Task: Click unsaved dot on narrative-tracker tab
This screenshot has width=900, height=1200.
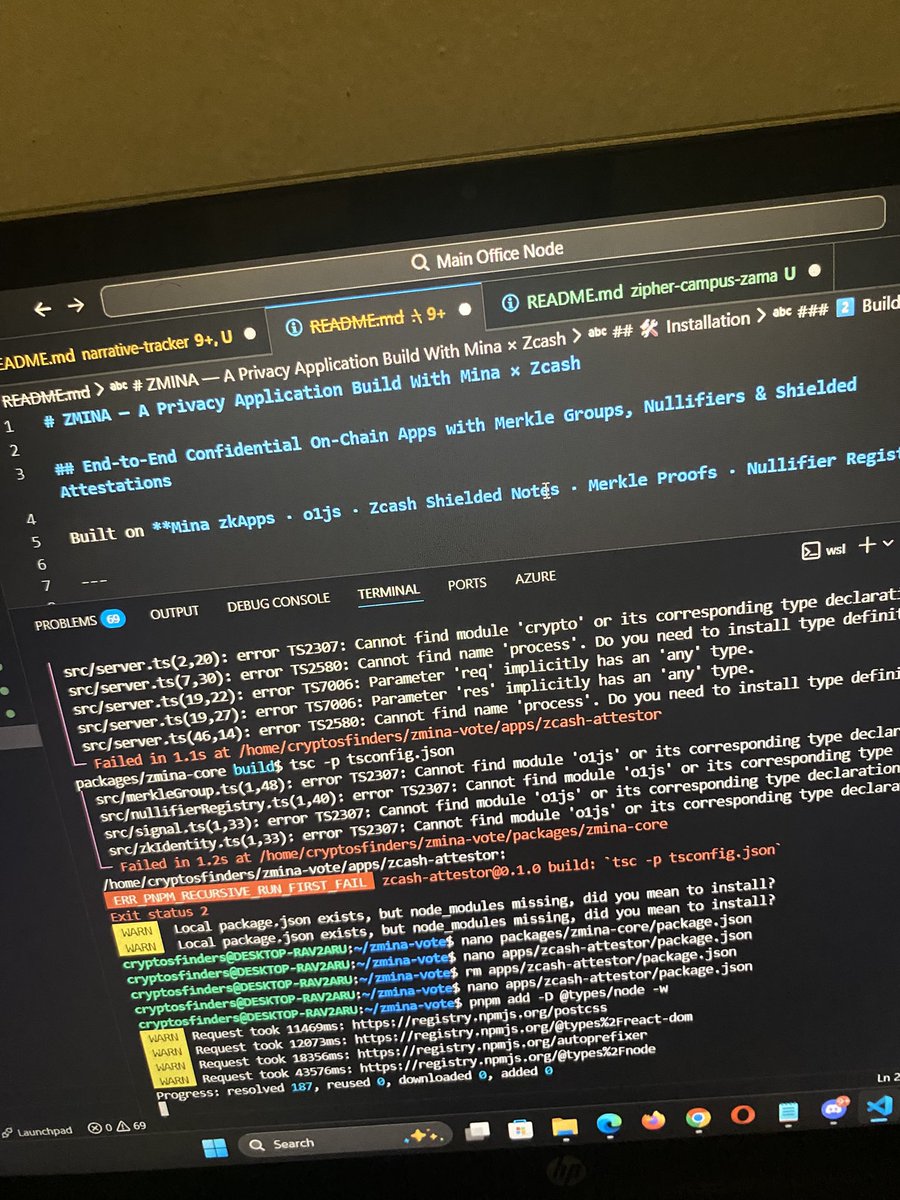Action: click(249, 334)
